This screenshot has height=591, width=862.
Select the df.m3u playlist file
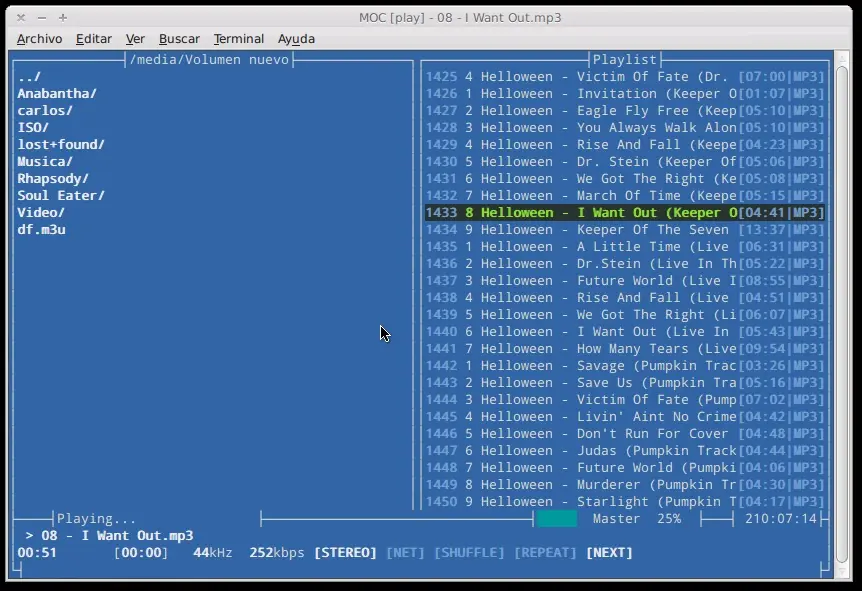pyautogui.click(x=41, y=230)
